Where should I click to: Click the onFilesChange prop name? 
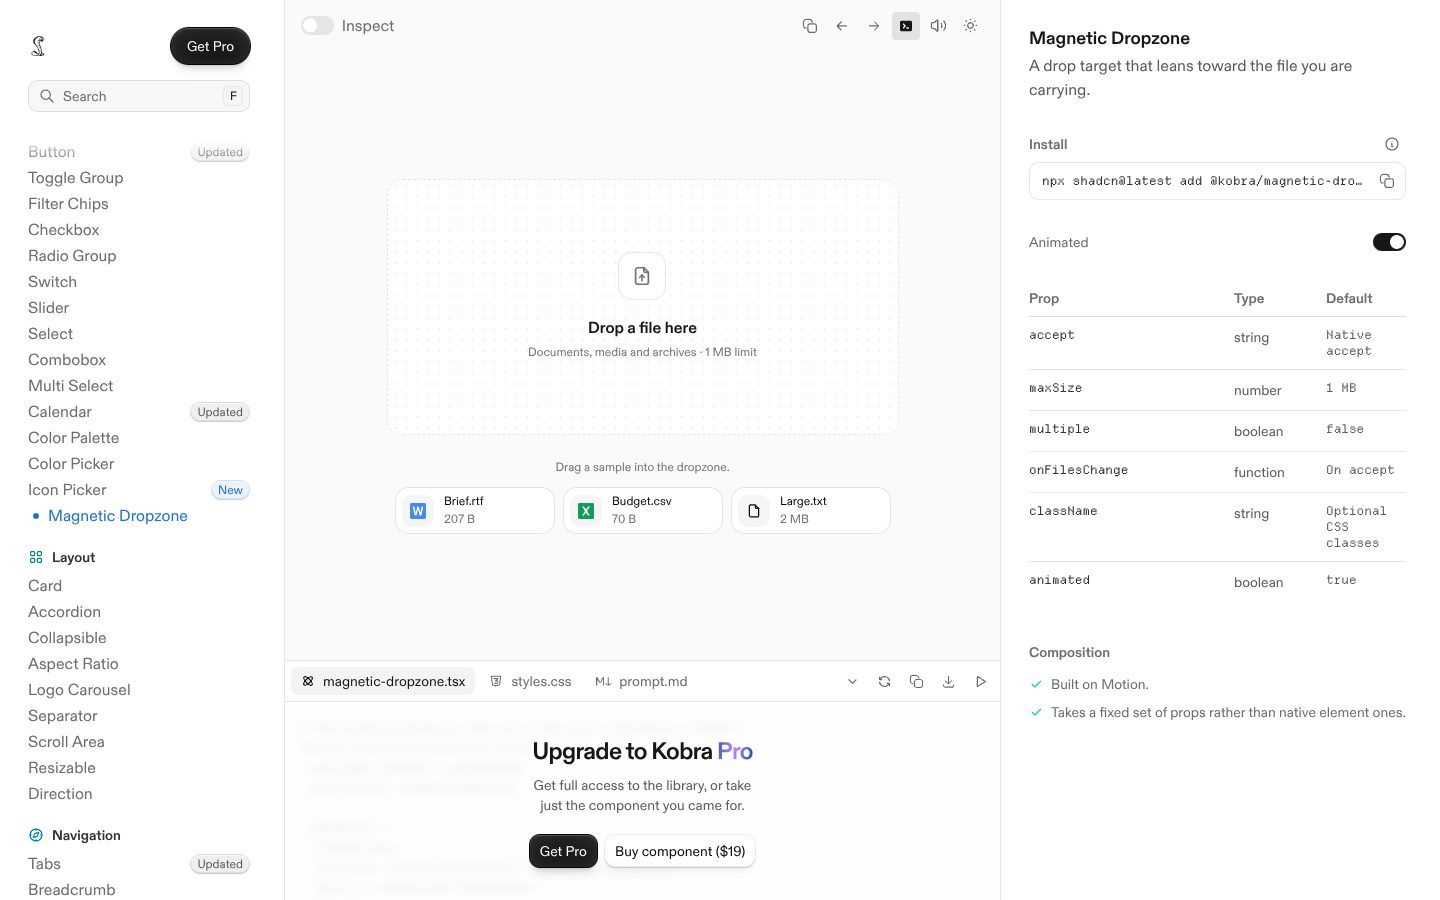pyautogui.click(x=1078, y=470)
